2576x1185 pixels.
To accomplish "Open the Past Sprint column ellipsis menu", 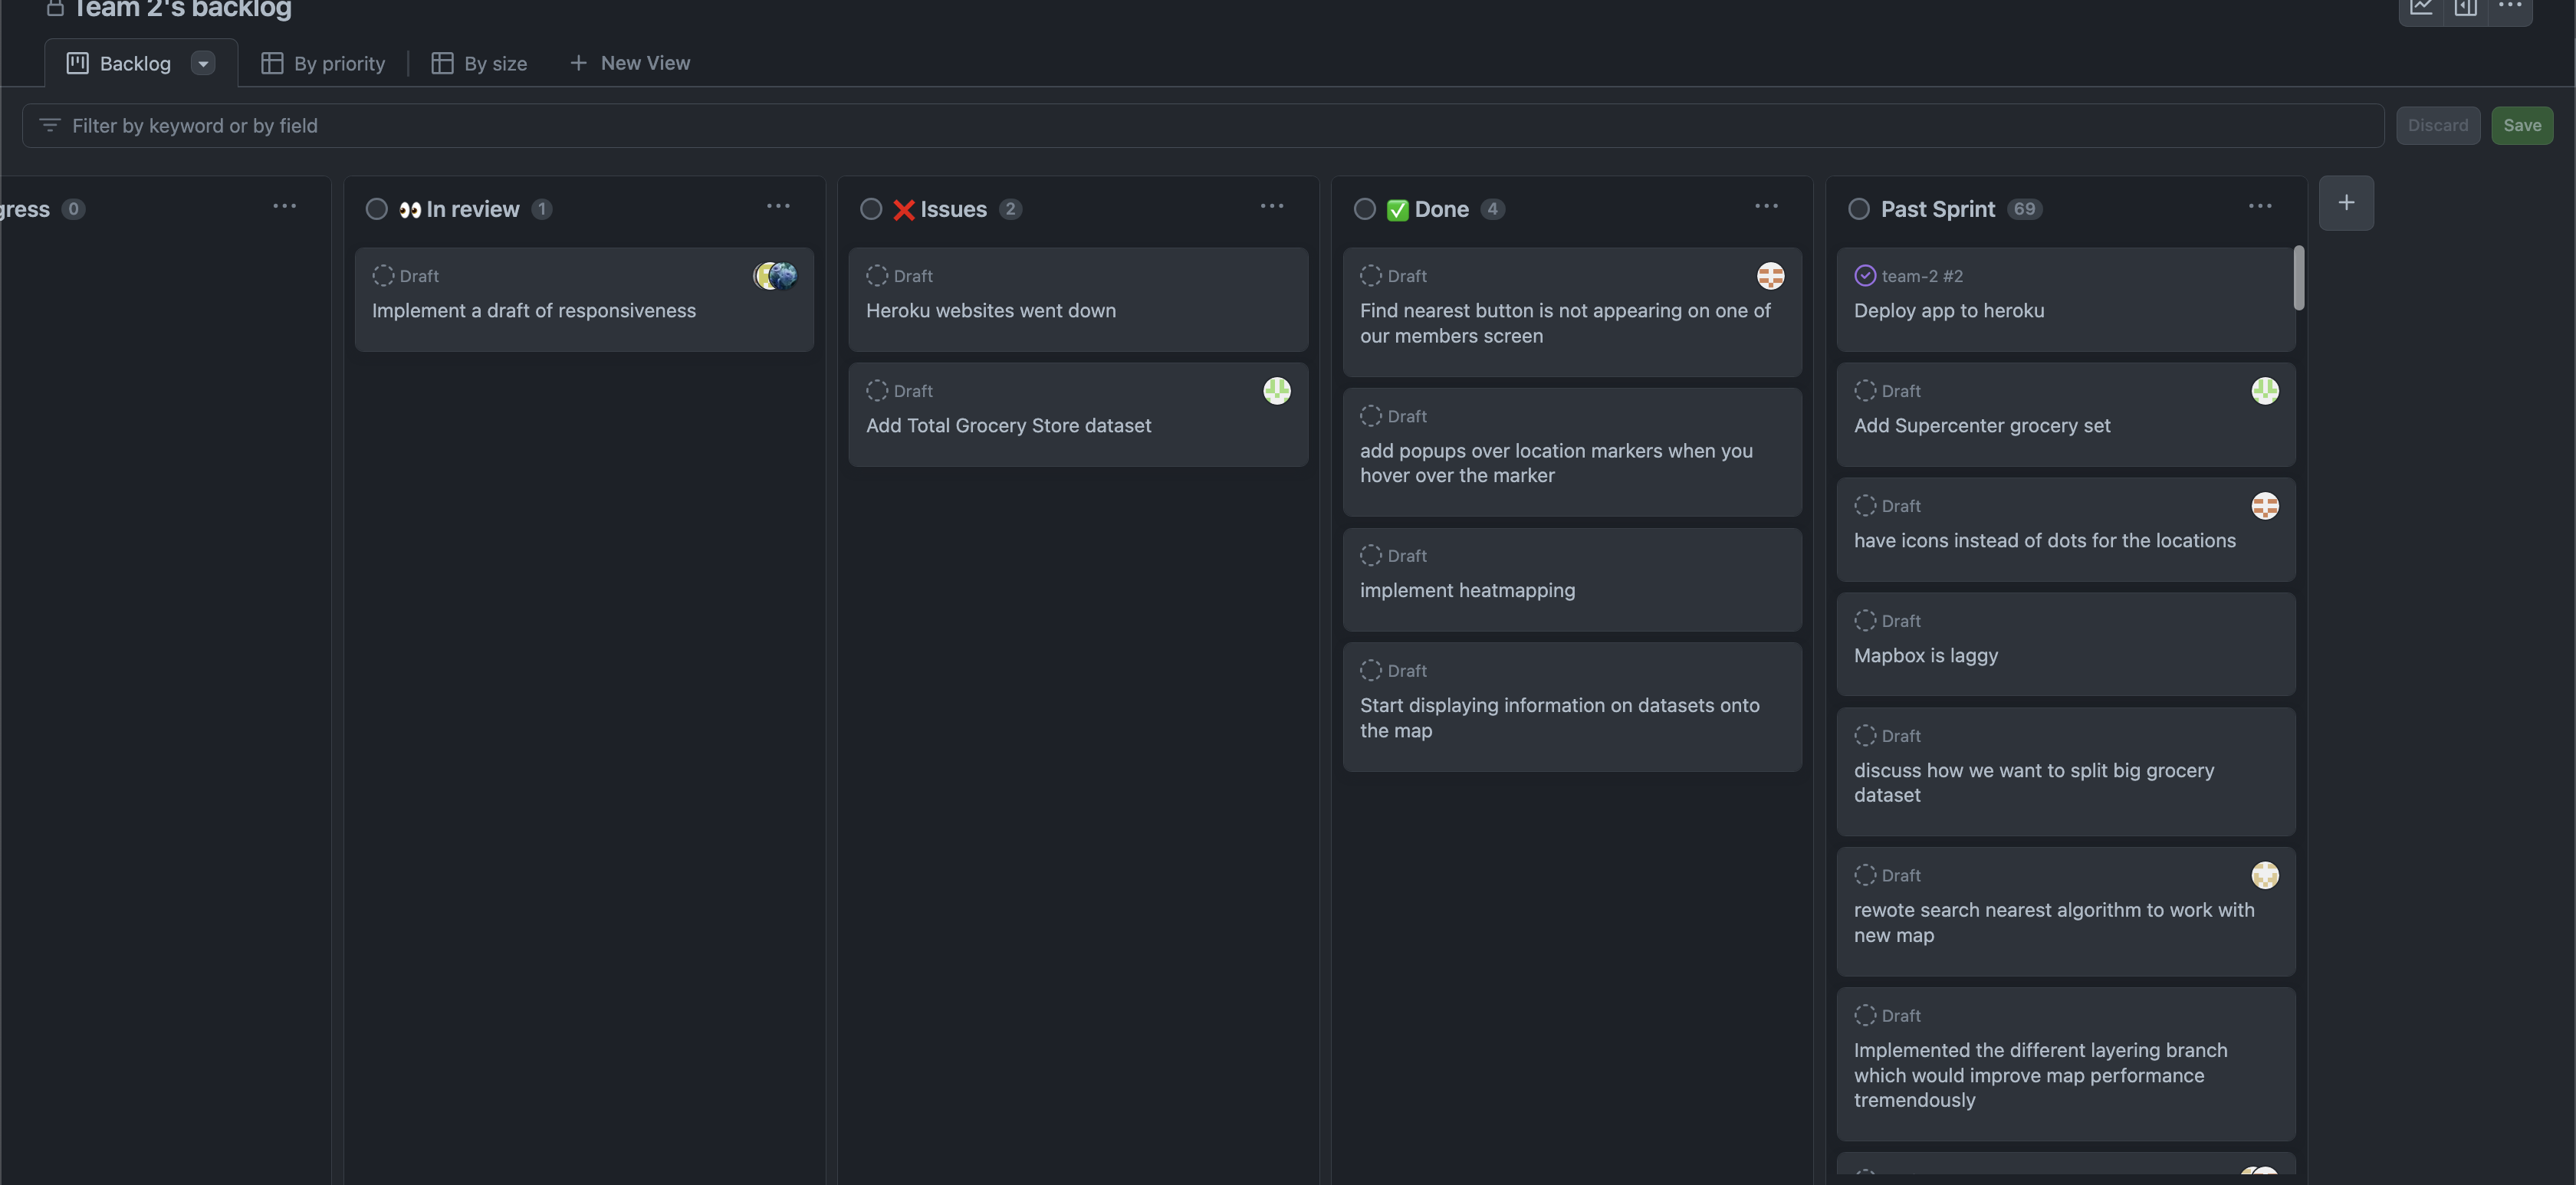I will (2259, 206).
